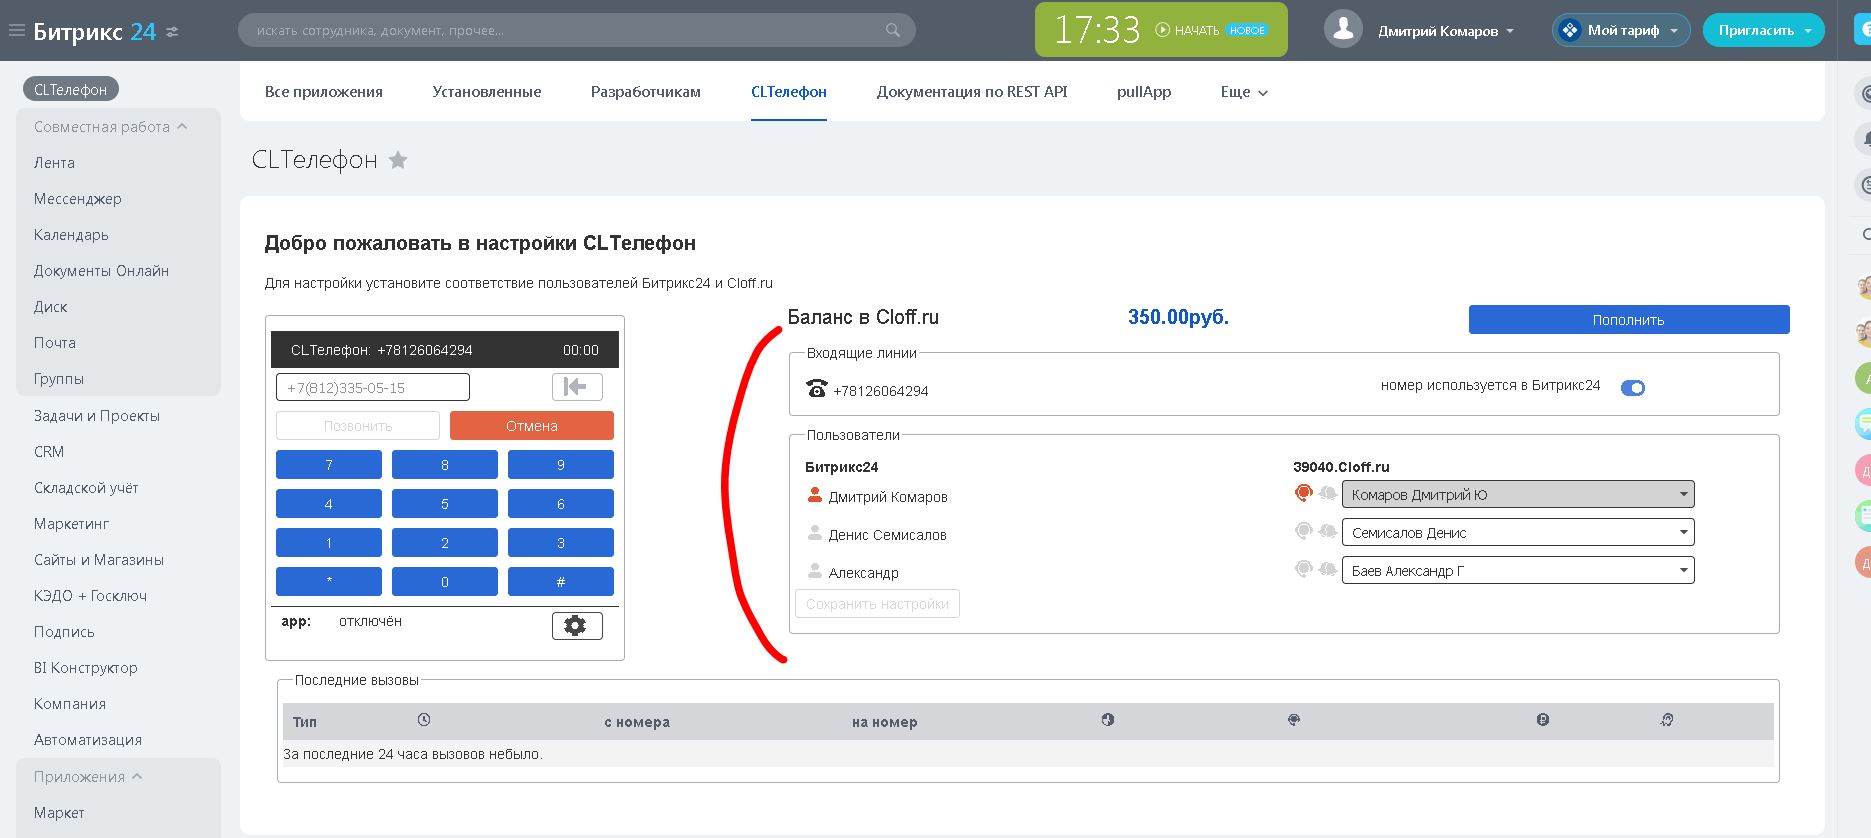The width and height of the screenshot is (1871, 838).
Task: Click the headset icon for Баев Александр
Action: tap(1303, 569)
